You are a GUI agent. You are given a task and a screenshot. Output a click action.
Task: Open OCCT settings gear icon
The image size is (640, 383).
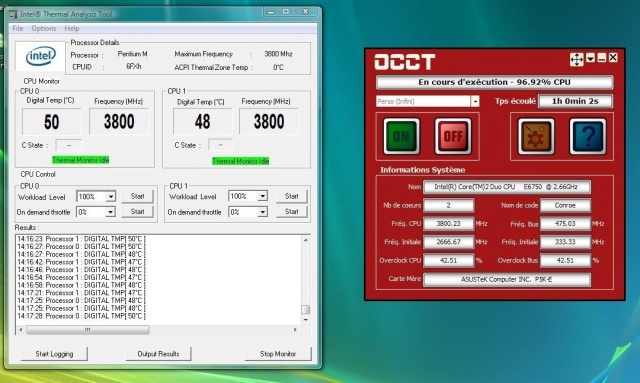pyautogui.click(x=536, y=136)
